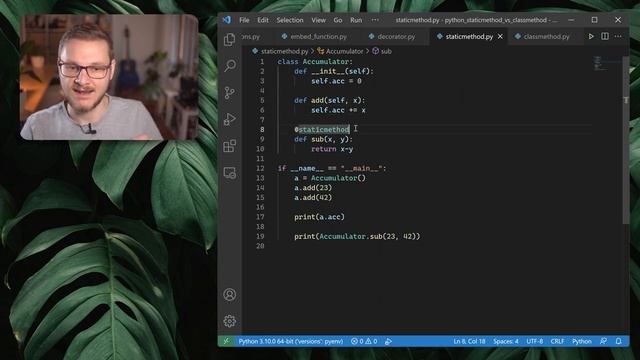Open the Search view icon
640x360 pixels.
point(230,66)
